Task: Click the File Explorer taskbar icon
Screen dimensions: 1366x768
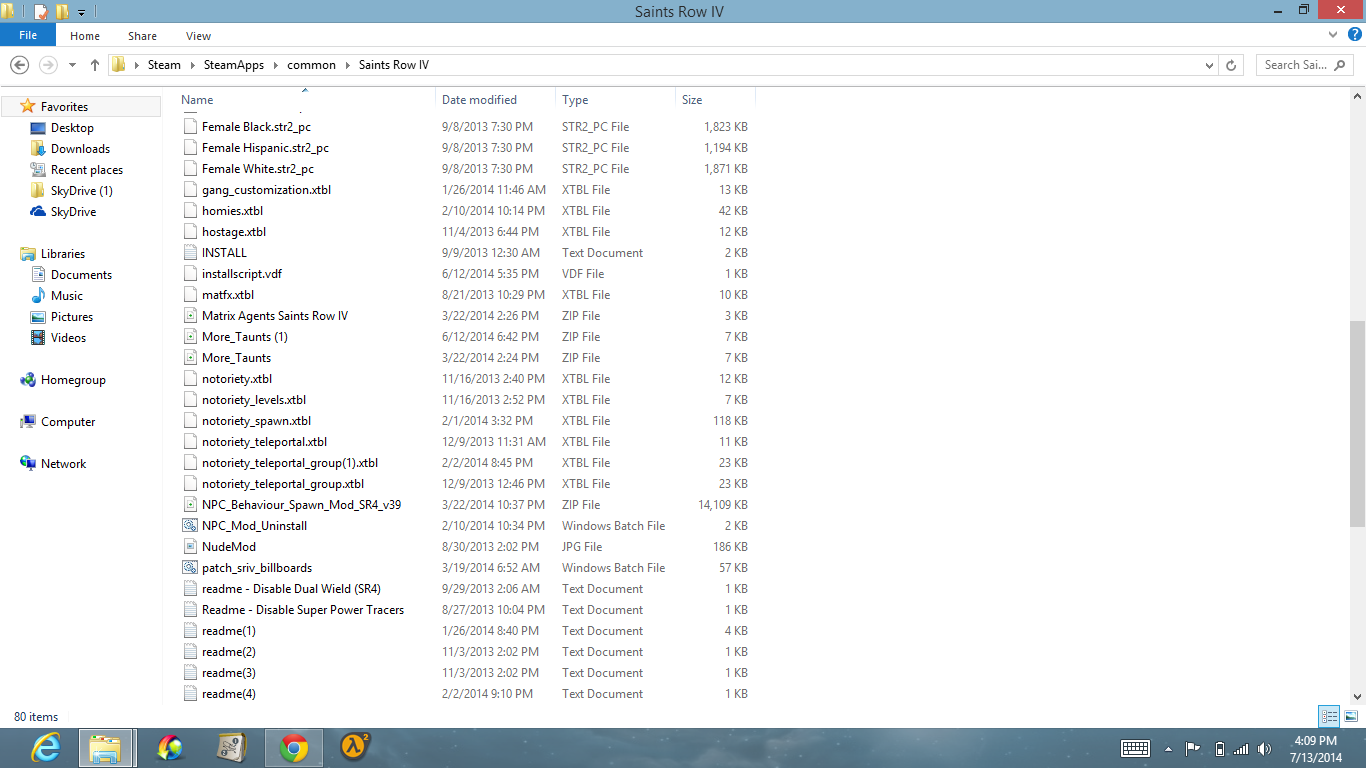Action: (x=106, y=748)
